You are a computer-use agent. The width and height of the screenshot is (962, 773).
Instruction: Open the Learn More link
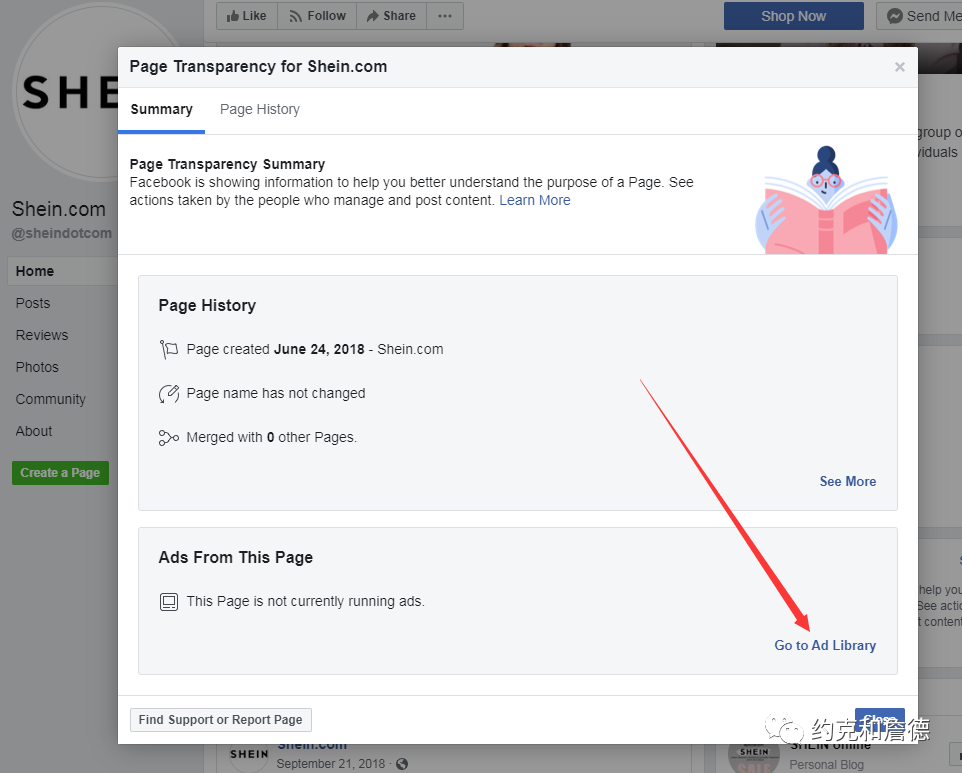(x=534, y=200)
